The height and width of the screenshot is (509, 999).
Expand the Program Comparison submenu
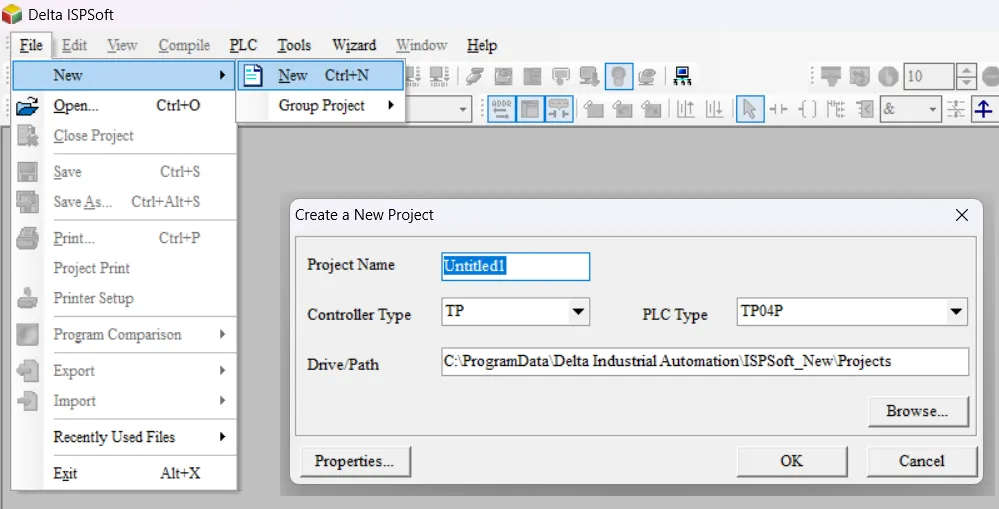(x=124, y=334)
